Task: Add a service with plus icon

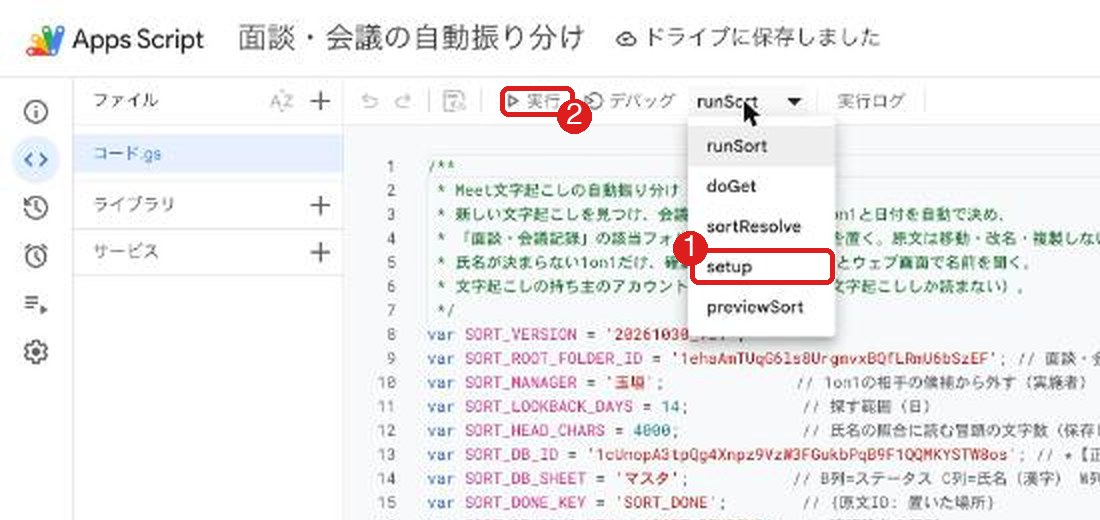Action: [x=320, y=252]
